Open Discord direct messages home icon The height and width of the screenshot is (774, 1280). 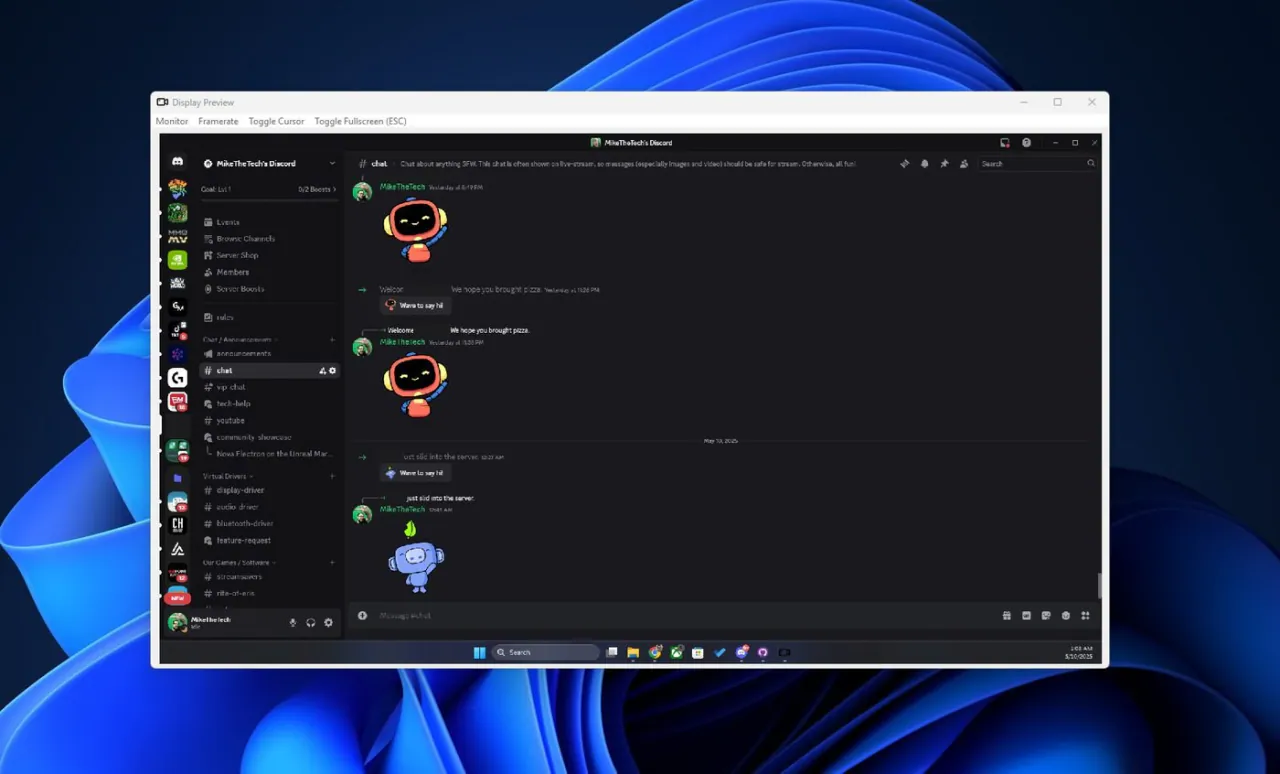[x=177, y=162]
